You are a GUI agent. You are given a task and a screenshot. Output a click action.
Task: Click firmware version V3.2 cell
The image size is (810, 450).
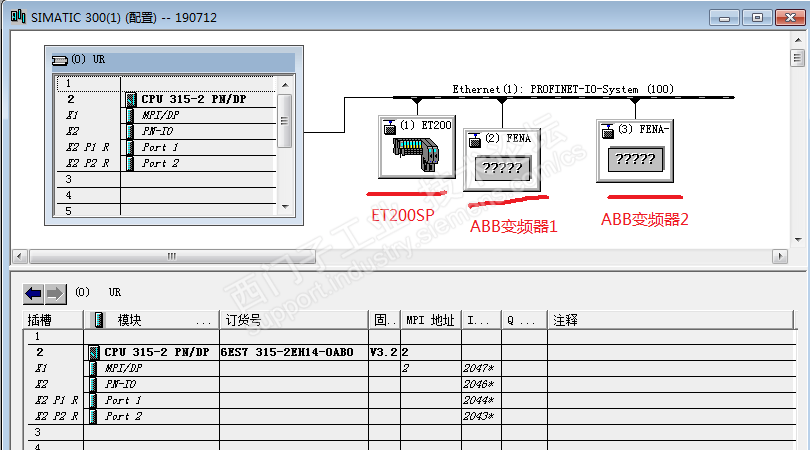(384, 352)
